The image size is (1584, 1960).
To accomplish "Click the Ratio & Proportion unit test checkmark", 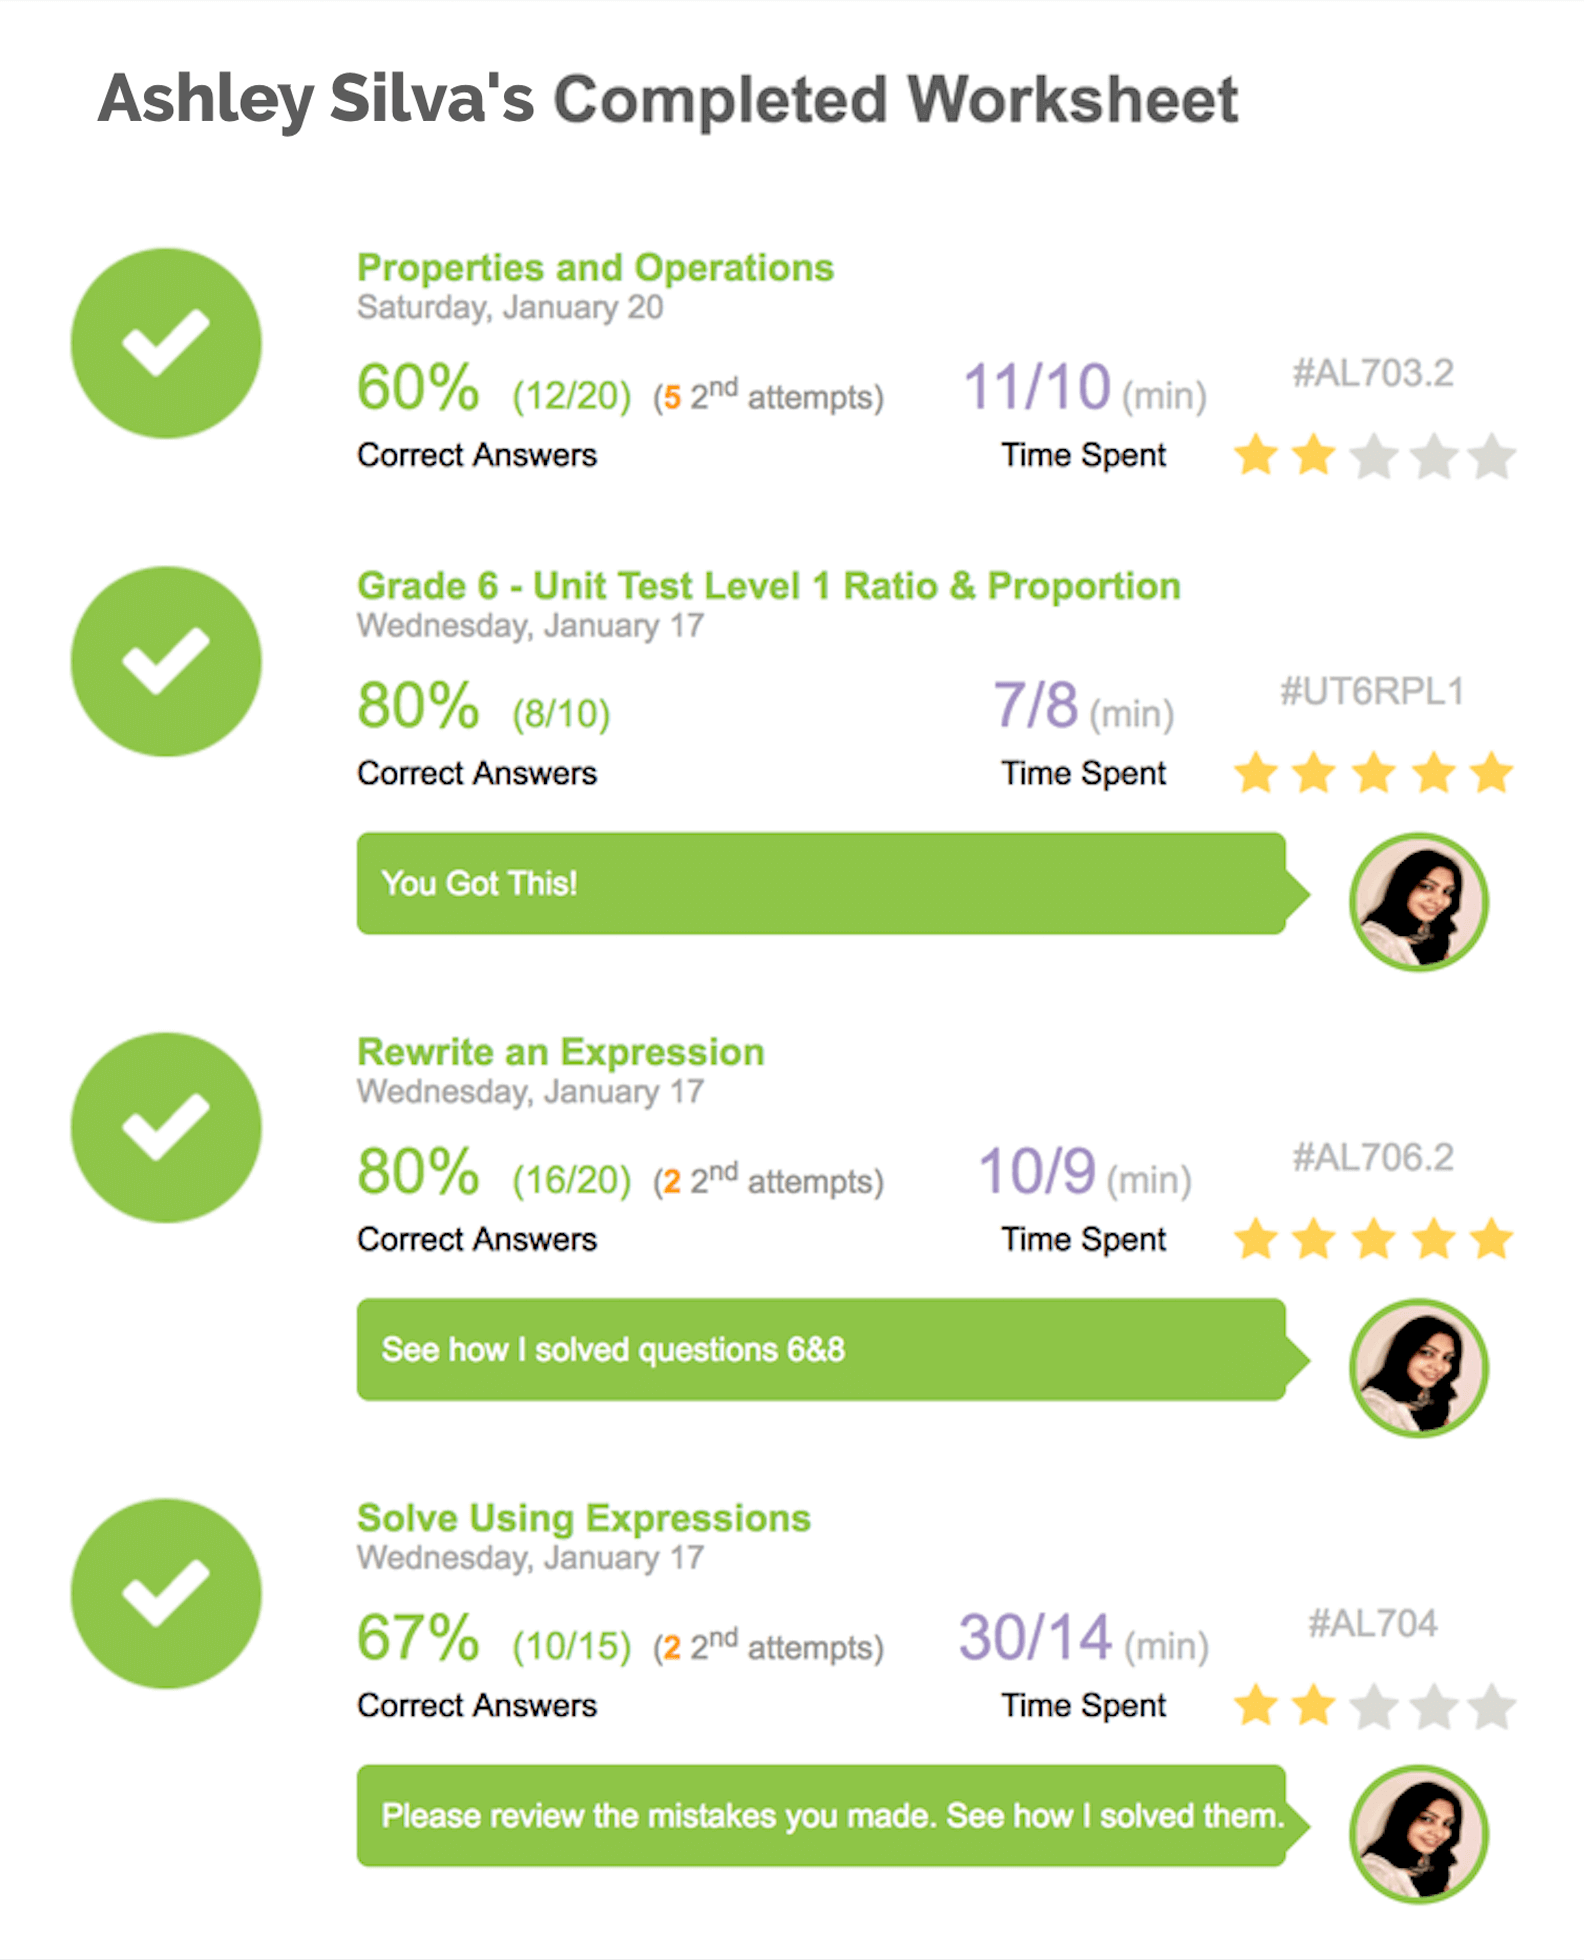I will coord(166,661).
